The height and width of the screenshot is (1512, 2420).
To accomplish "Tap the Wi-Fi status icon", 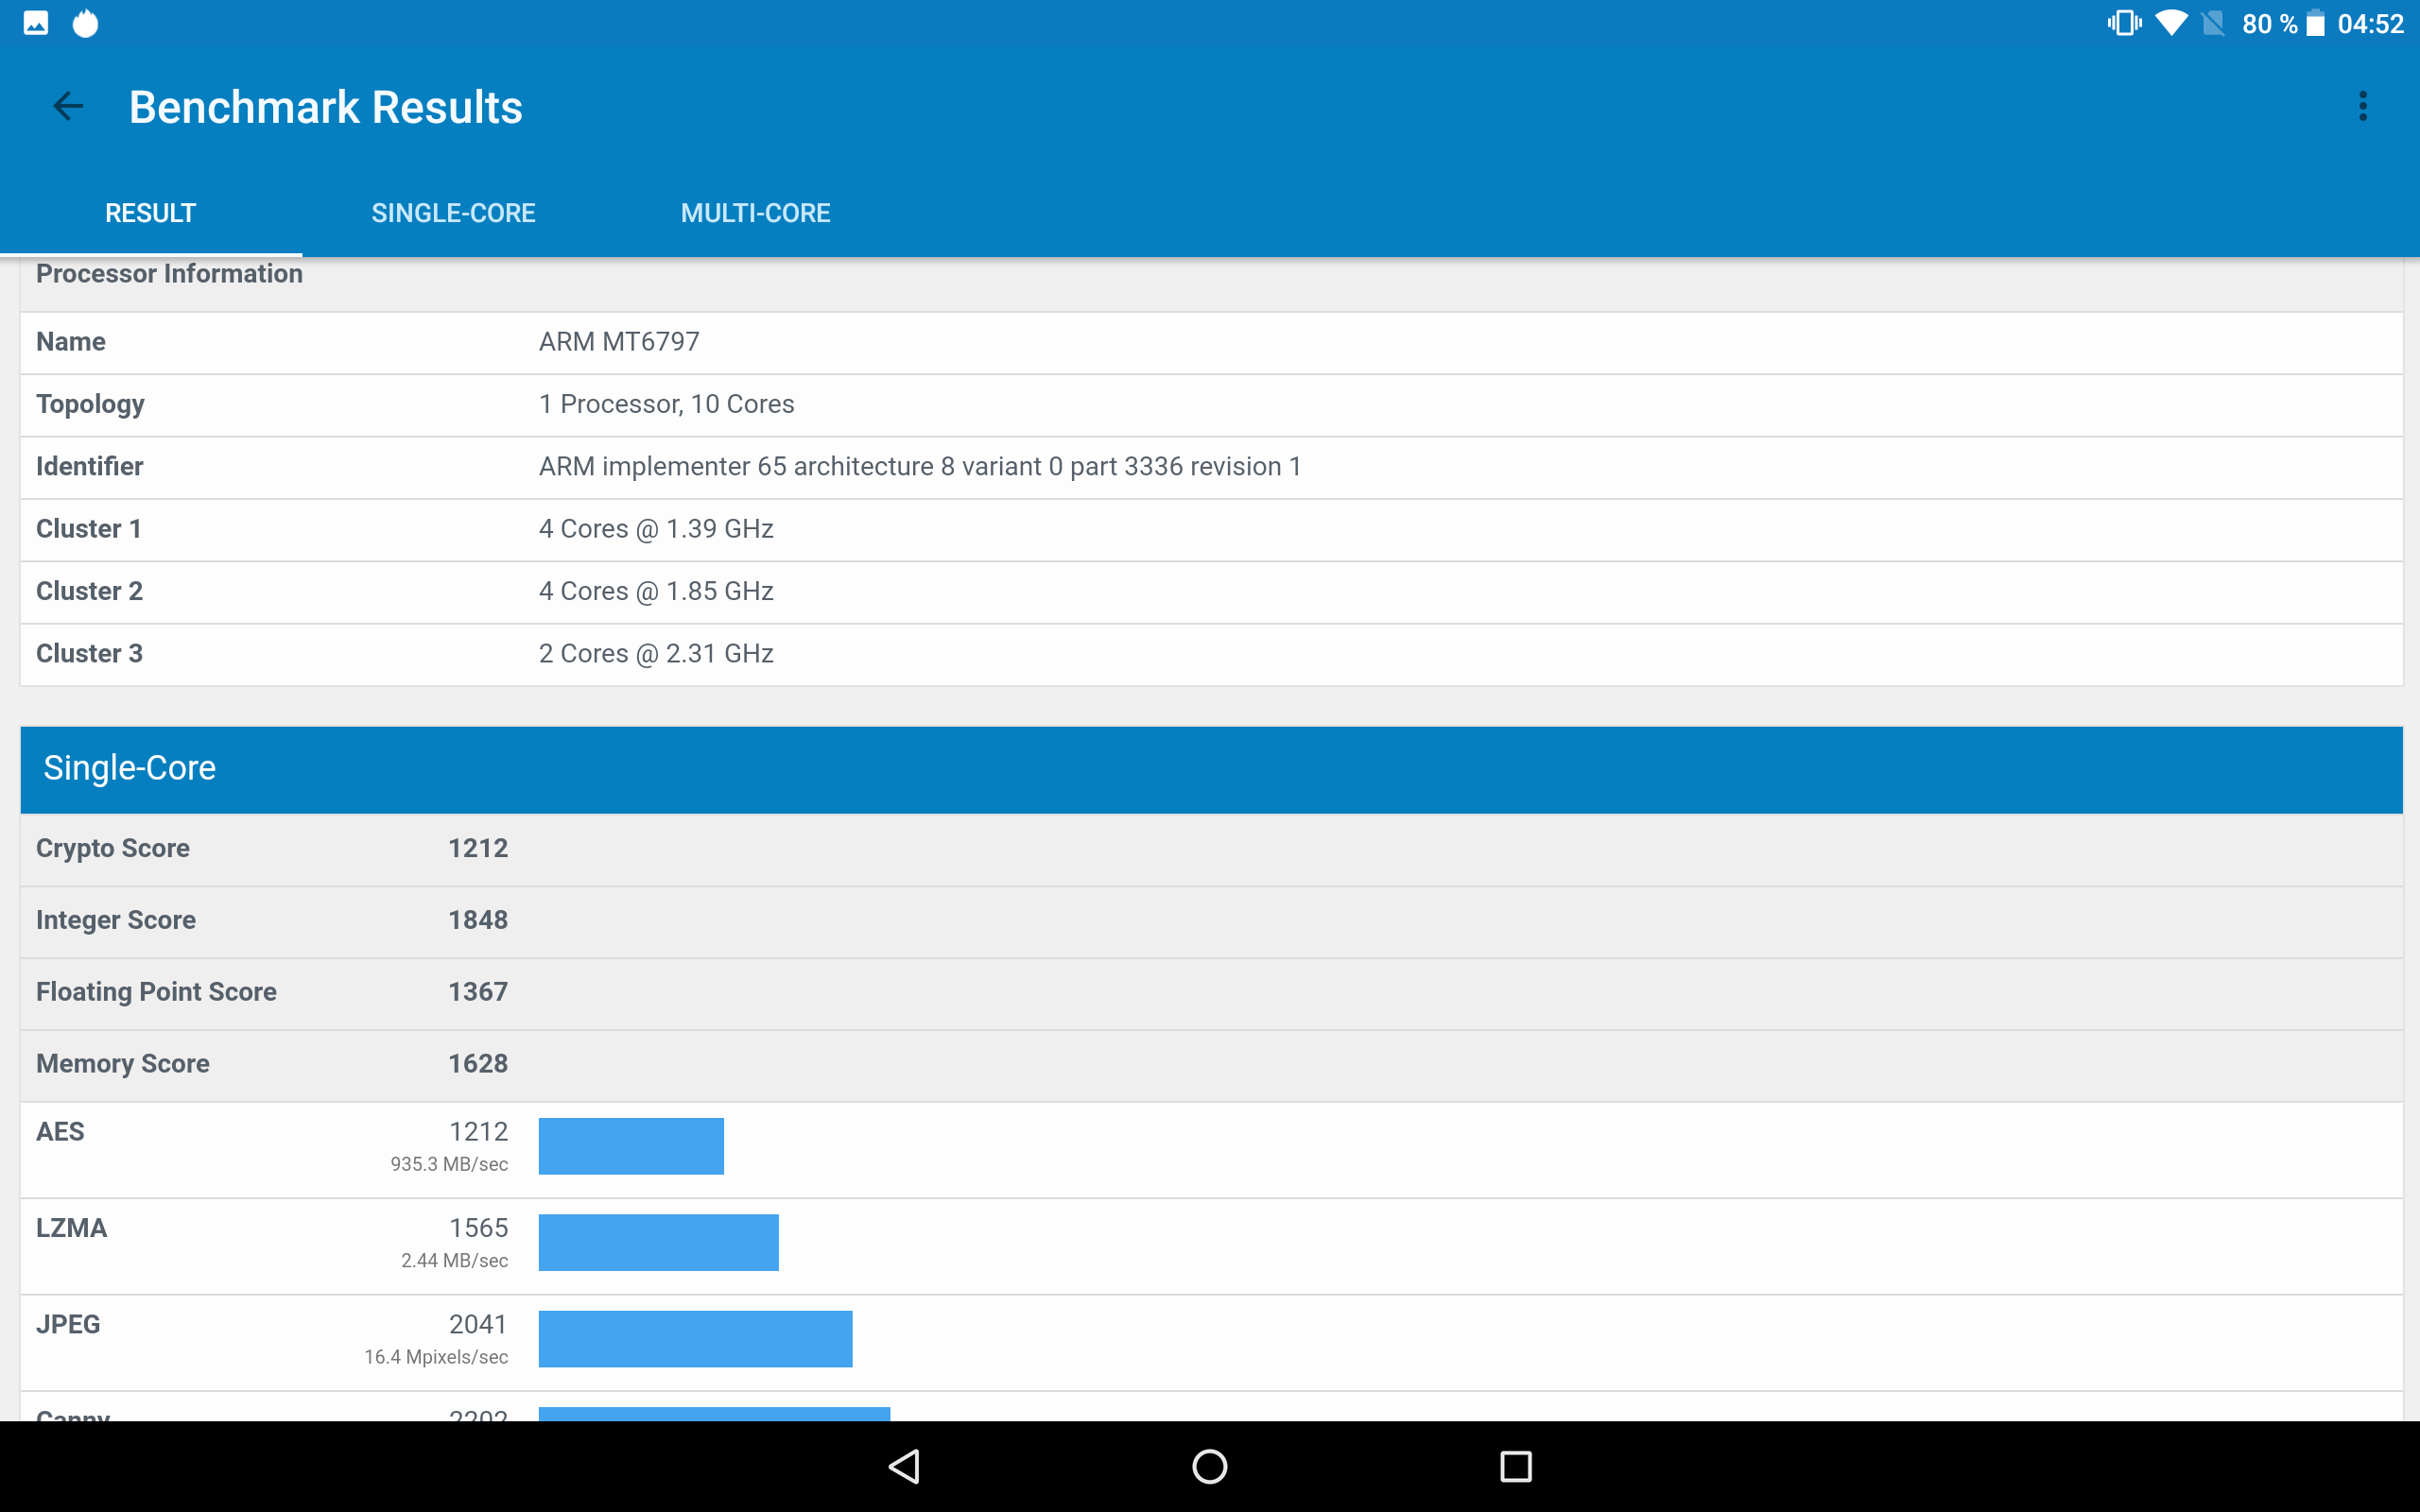I will (2170, 23).
